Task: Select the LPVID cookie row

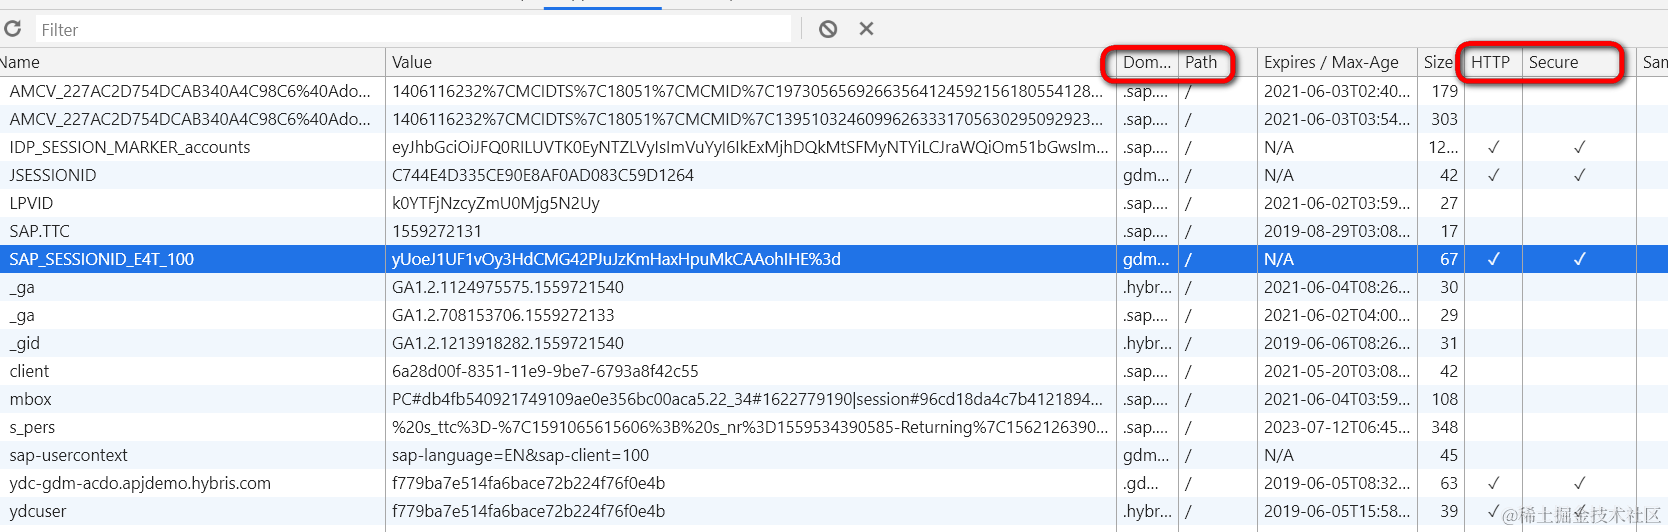Action: coord(834,203)
